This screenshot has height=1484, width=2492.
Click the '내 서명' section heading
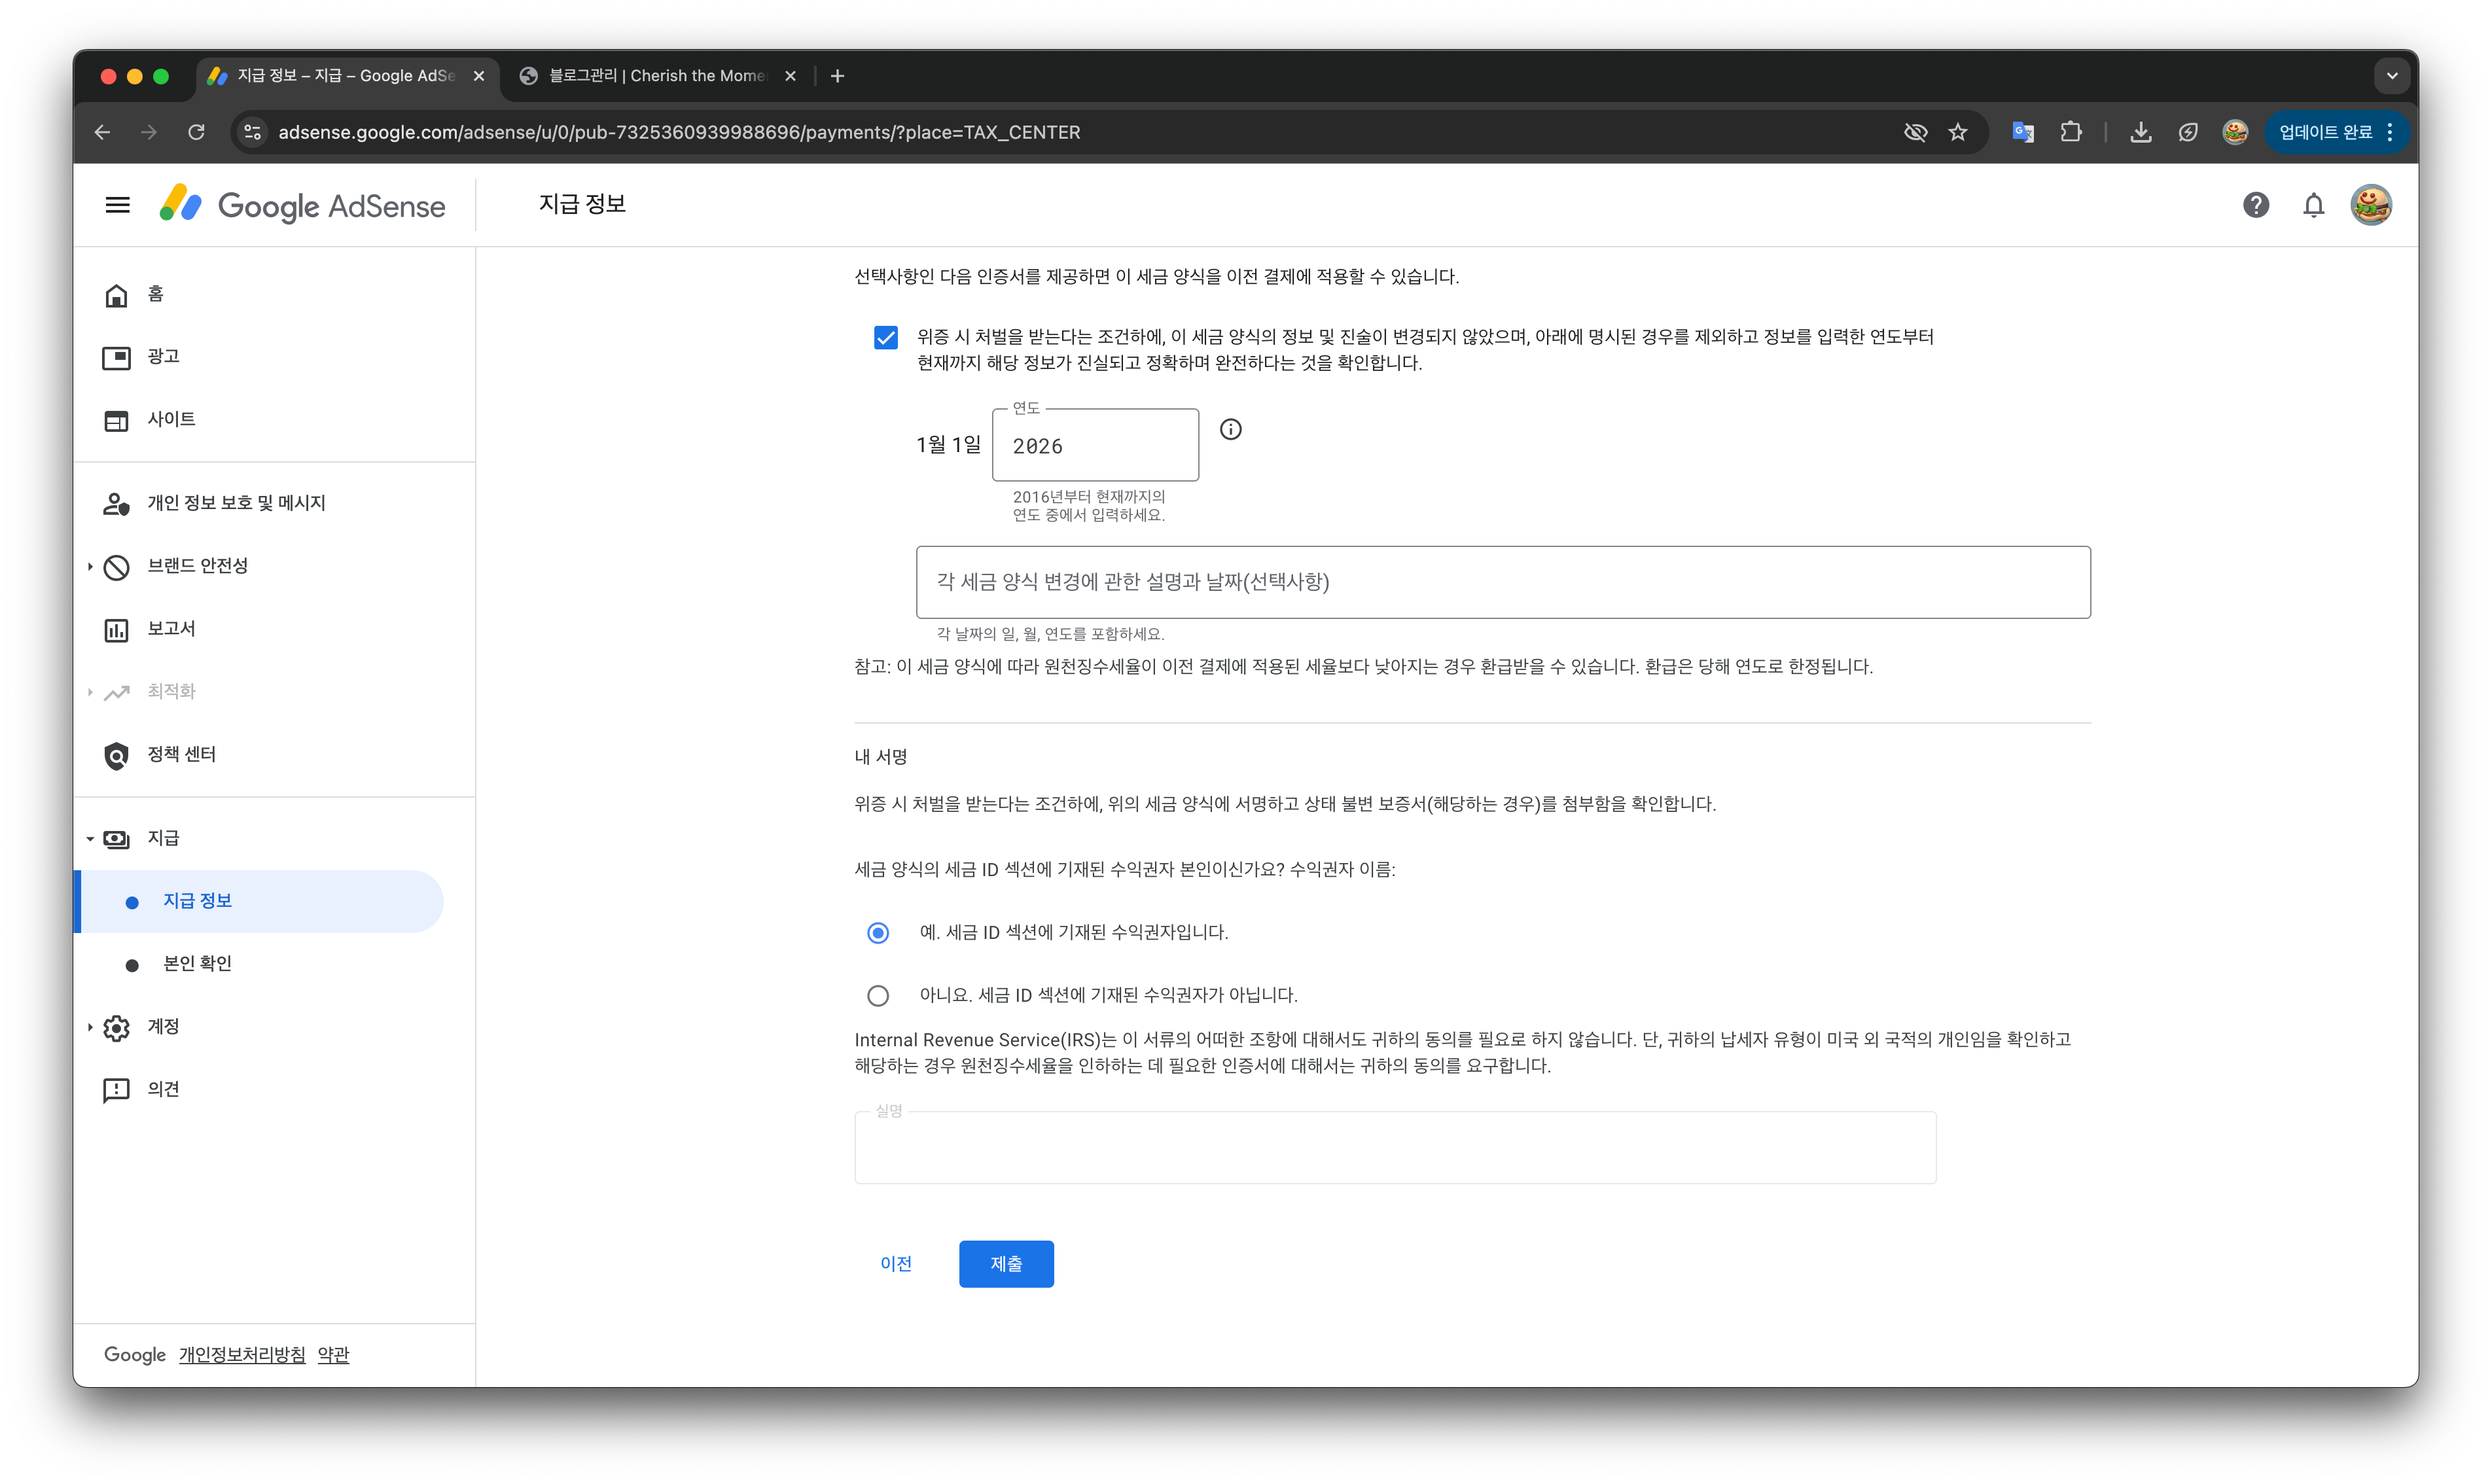[x=880, y=757]
